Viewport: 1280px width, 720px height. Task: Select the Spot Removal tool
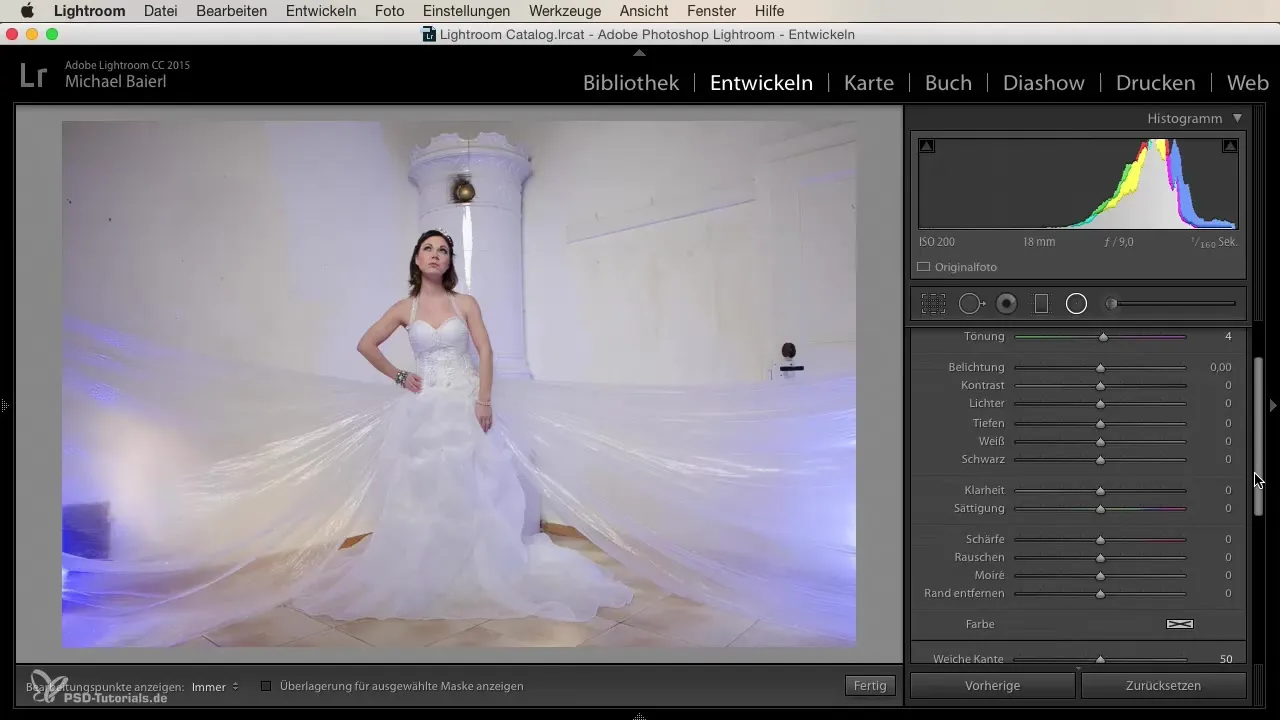point(972,304)
